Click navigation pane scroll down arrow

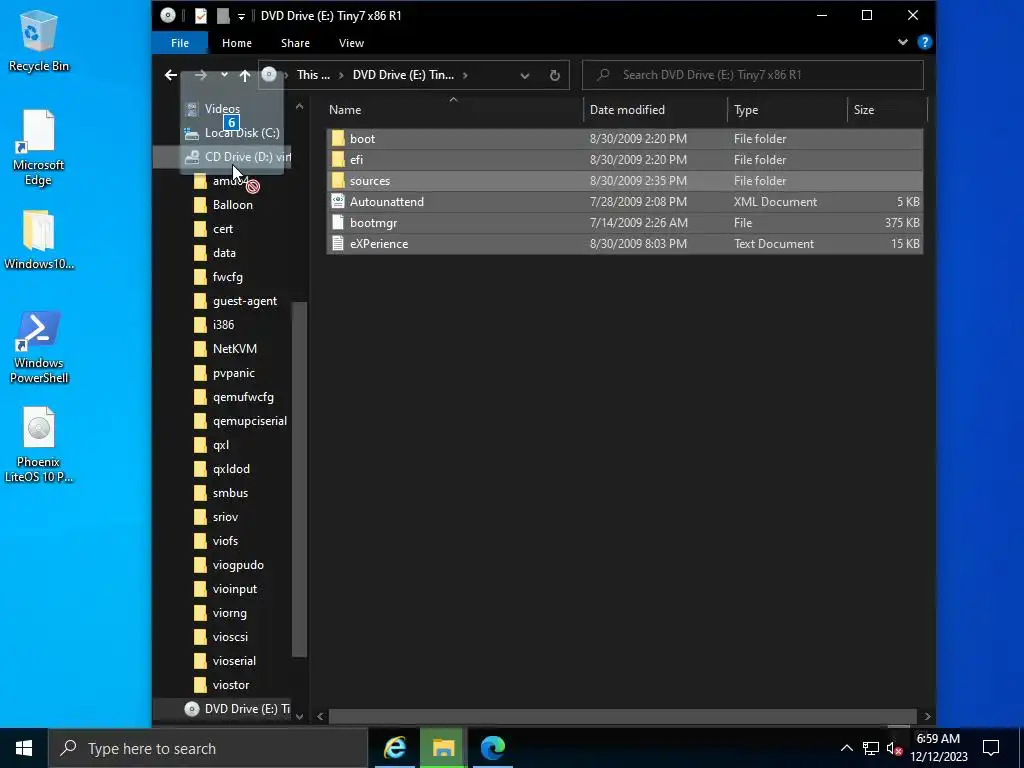pos(299,716)
